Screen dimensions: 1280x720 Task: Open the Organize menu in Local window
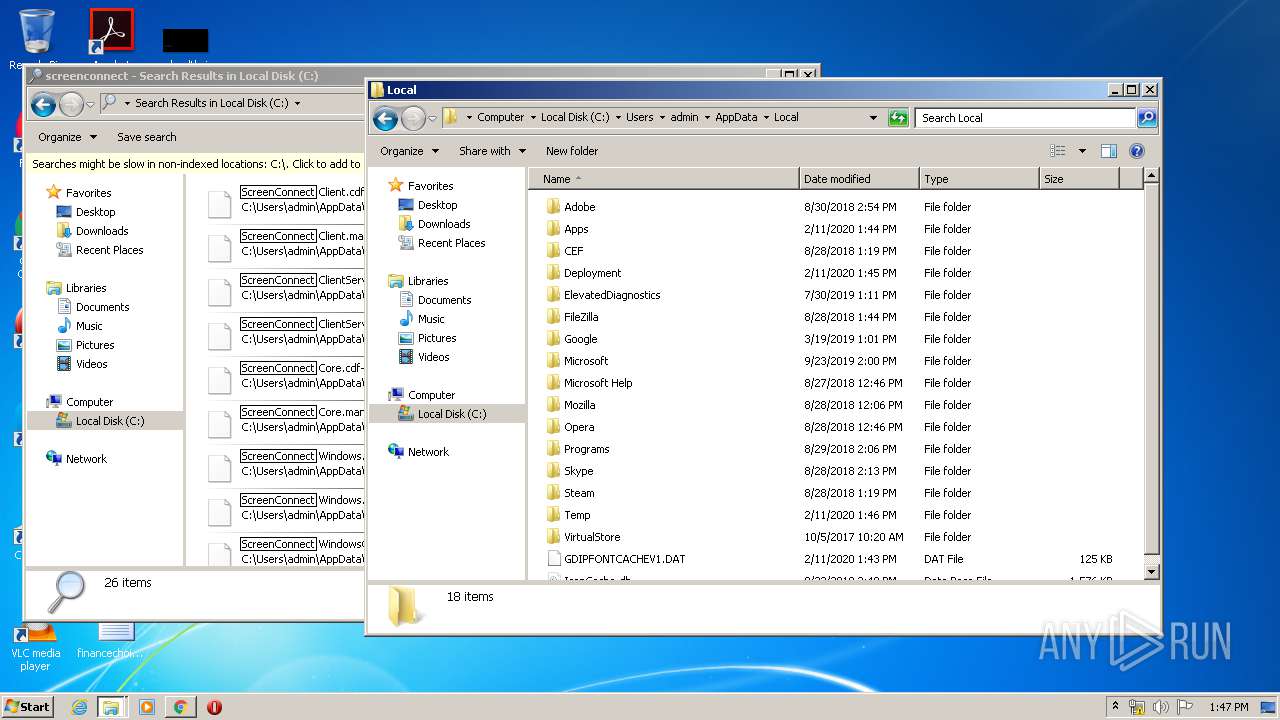pyautogui.click(x=409, y=151)
